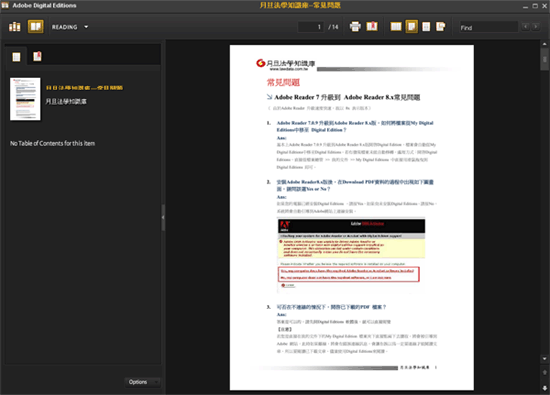Click the Find search field
Image resolution: width=550 pixels, height=395 pixels.
tap(489, 27)
